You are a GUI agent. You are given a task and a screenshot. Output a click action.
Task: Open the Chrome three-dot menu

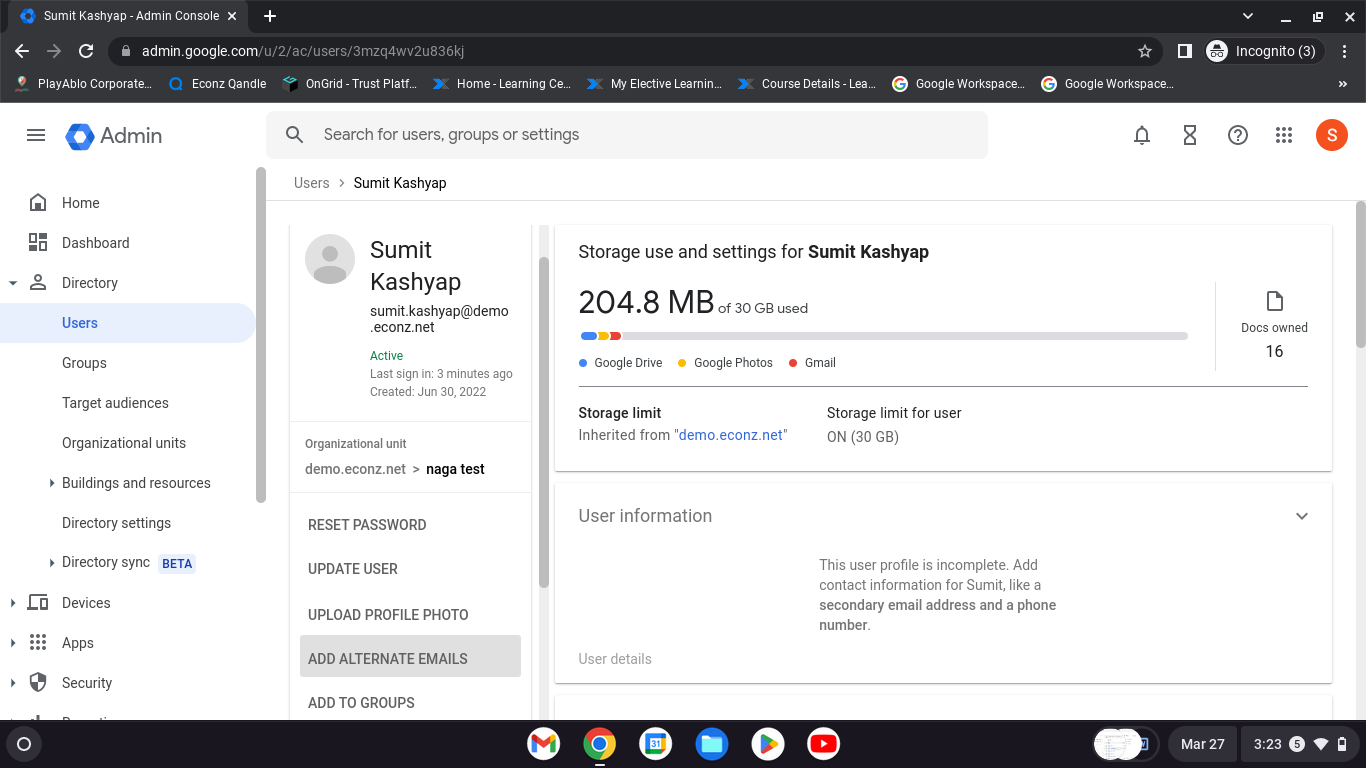click(x=1345, y=51)
